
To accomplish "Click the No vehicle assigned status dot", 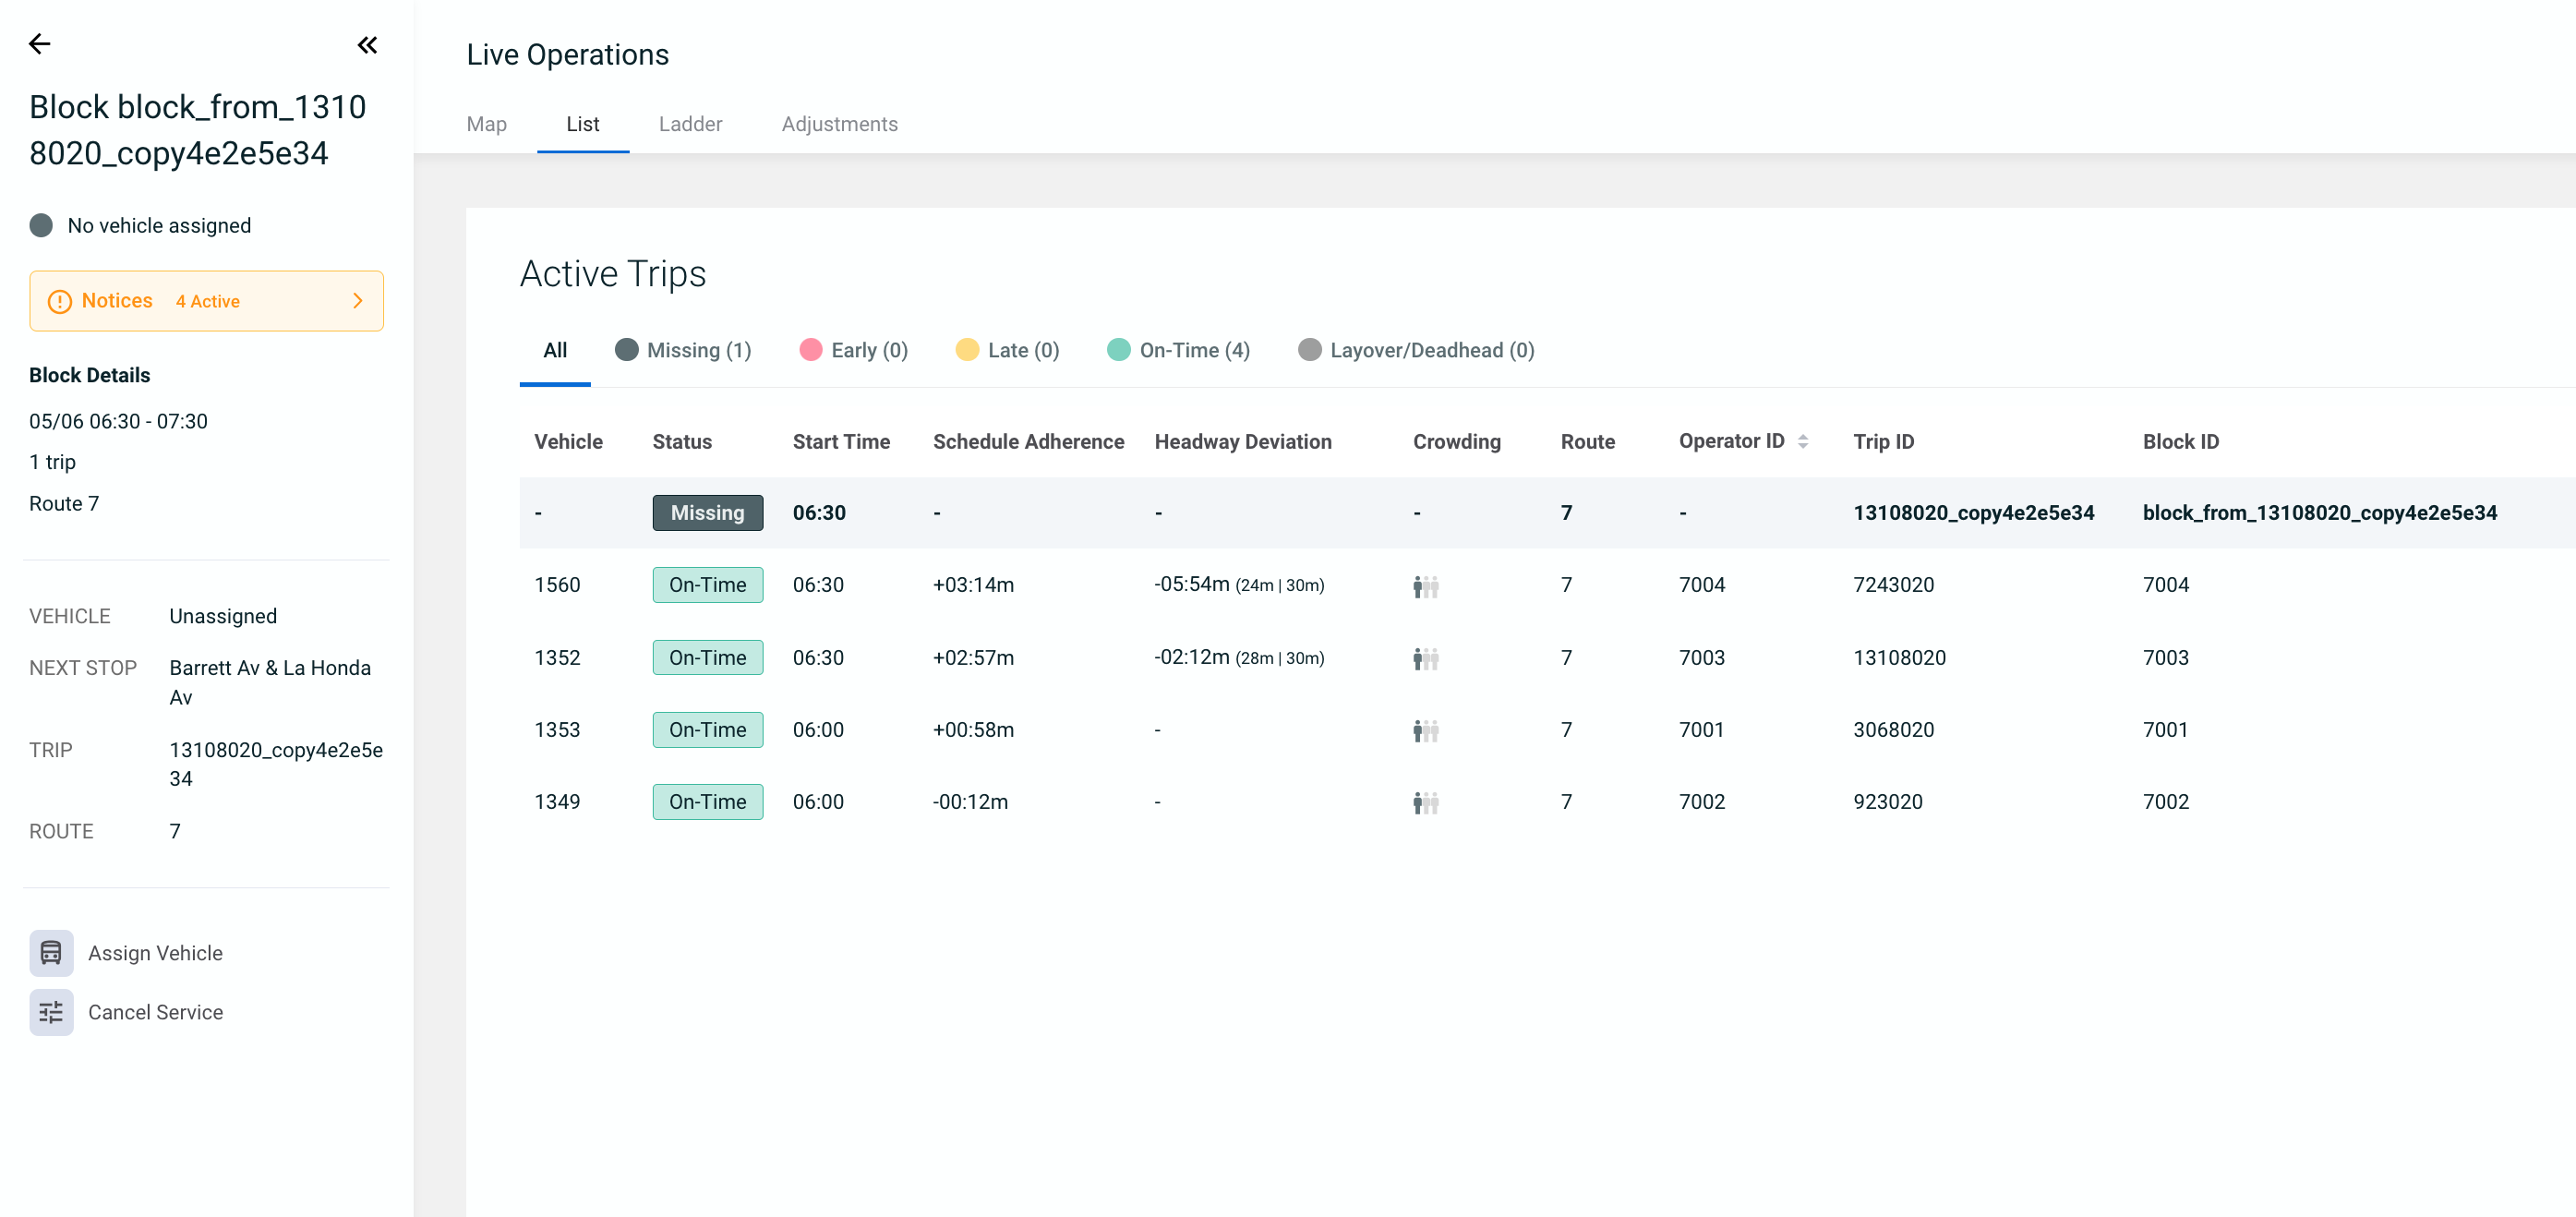I will (41, 225).
